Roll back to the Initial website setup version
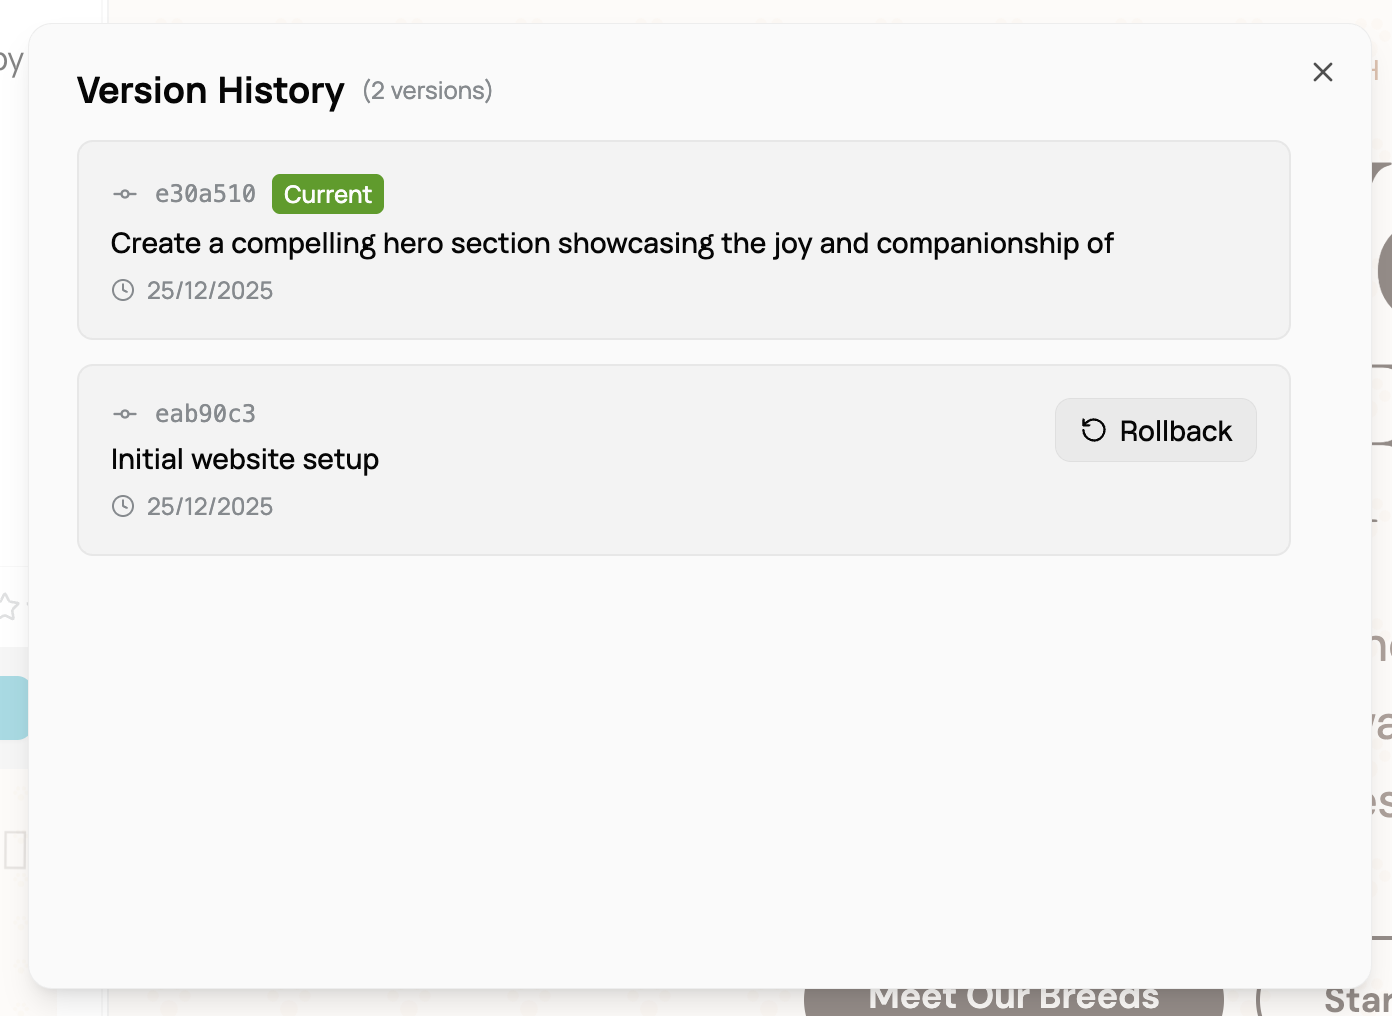This screenshot has width=1392, height=1016. pyautogui.click(x=1155, y=430)
